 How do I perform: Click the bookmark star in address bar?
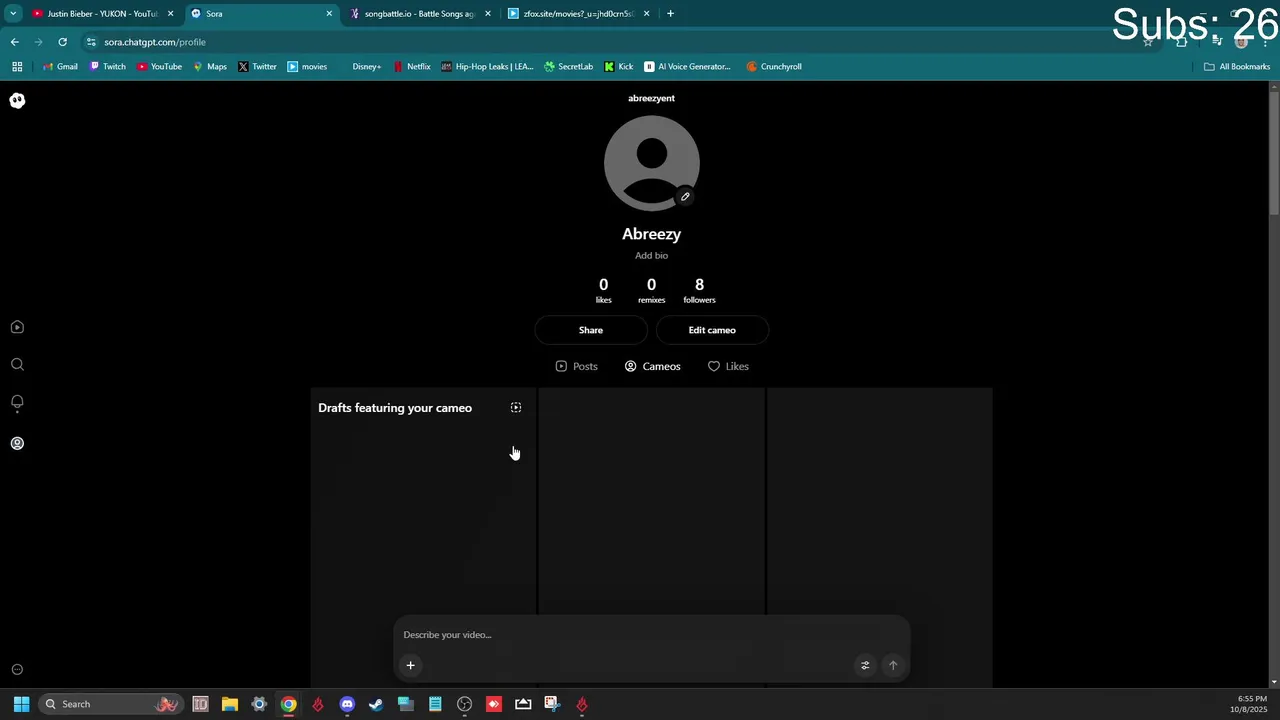tap(1148, 42)
